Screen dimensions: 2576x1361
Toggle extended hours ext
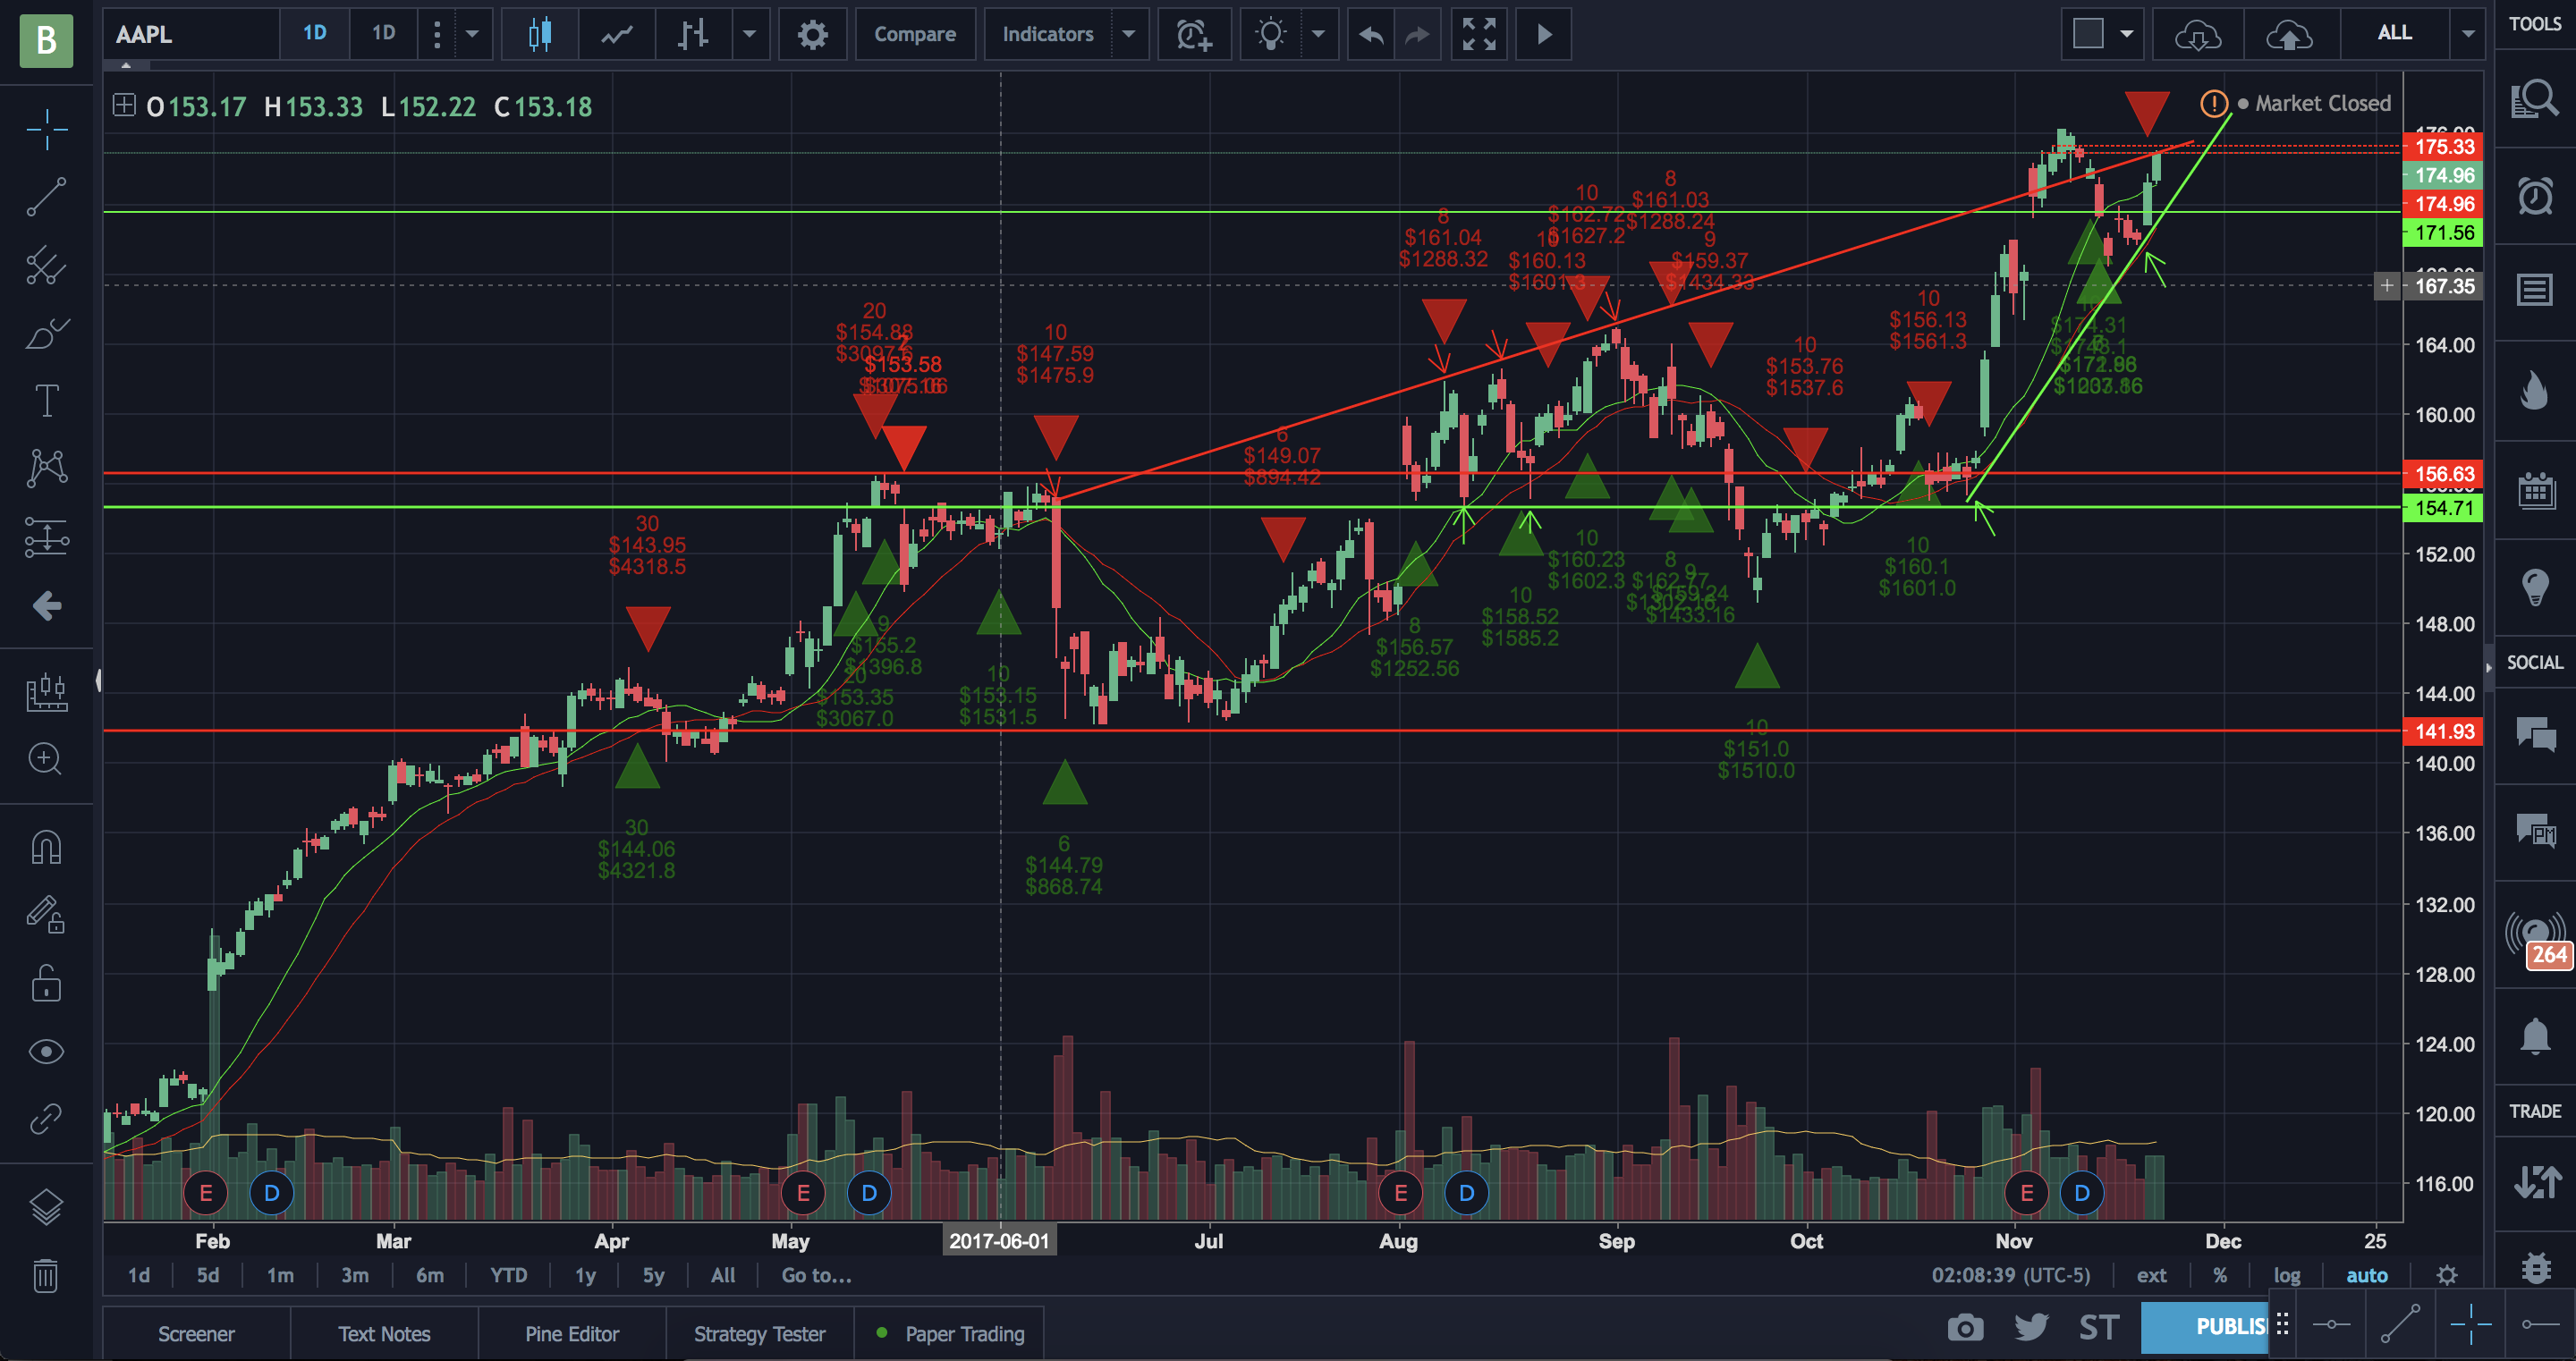[x=2151, y=1275]
